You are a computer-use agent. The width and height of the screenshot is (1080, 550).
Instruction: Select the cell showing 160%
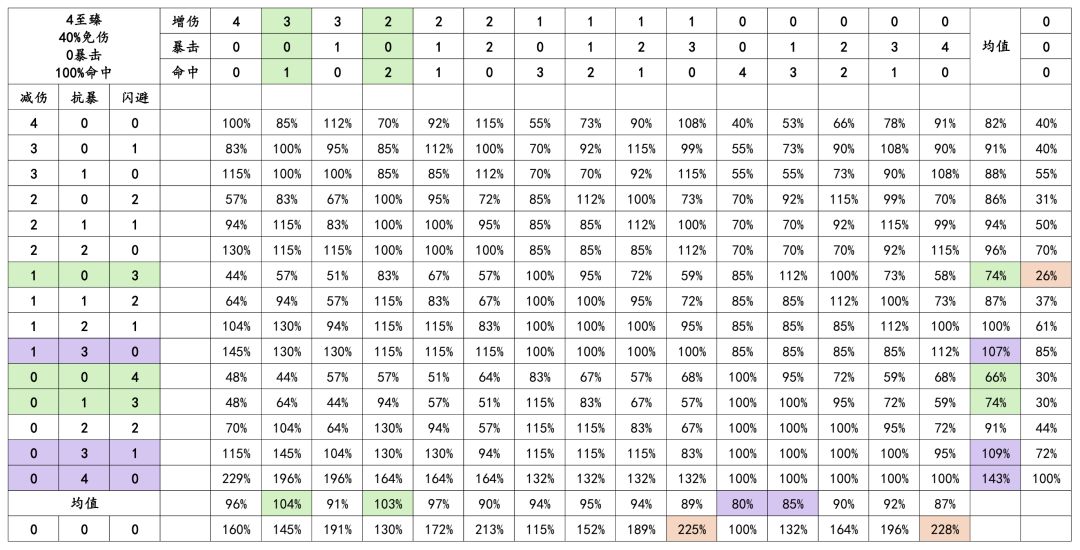coord(236,529)
